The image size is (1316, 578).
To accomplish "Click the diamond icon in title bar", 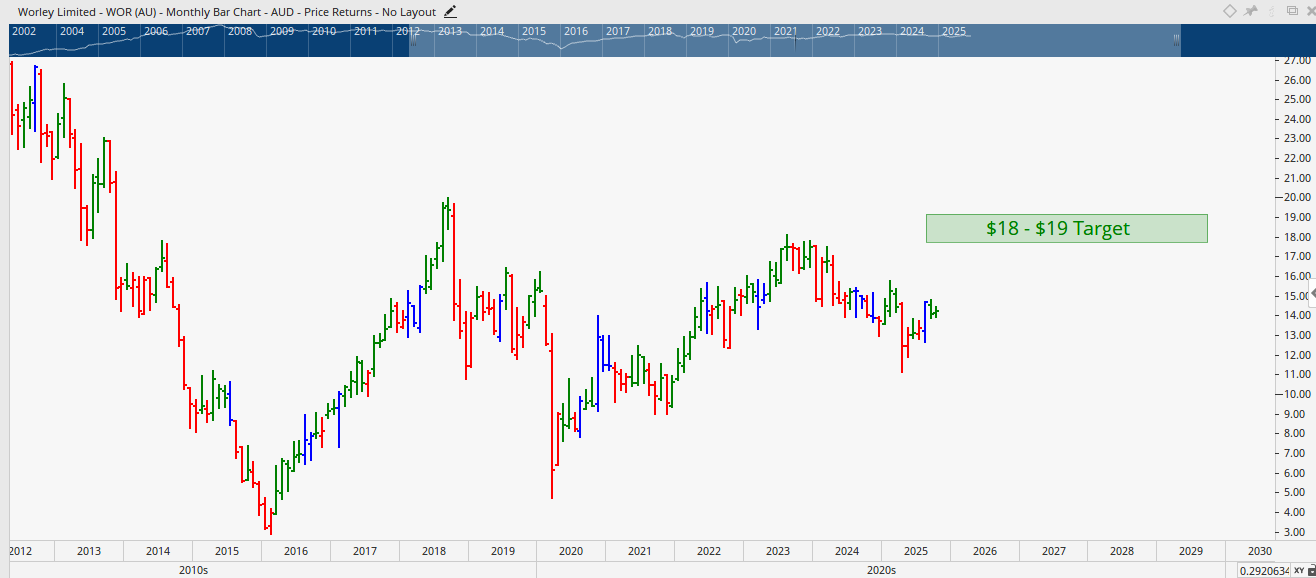I will point(1230,11).
